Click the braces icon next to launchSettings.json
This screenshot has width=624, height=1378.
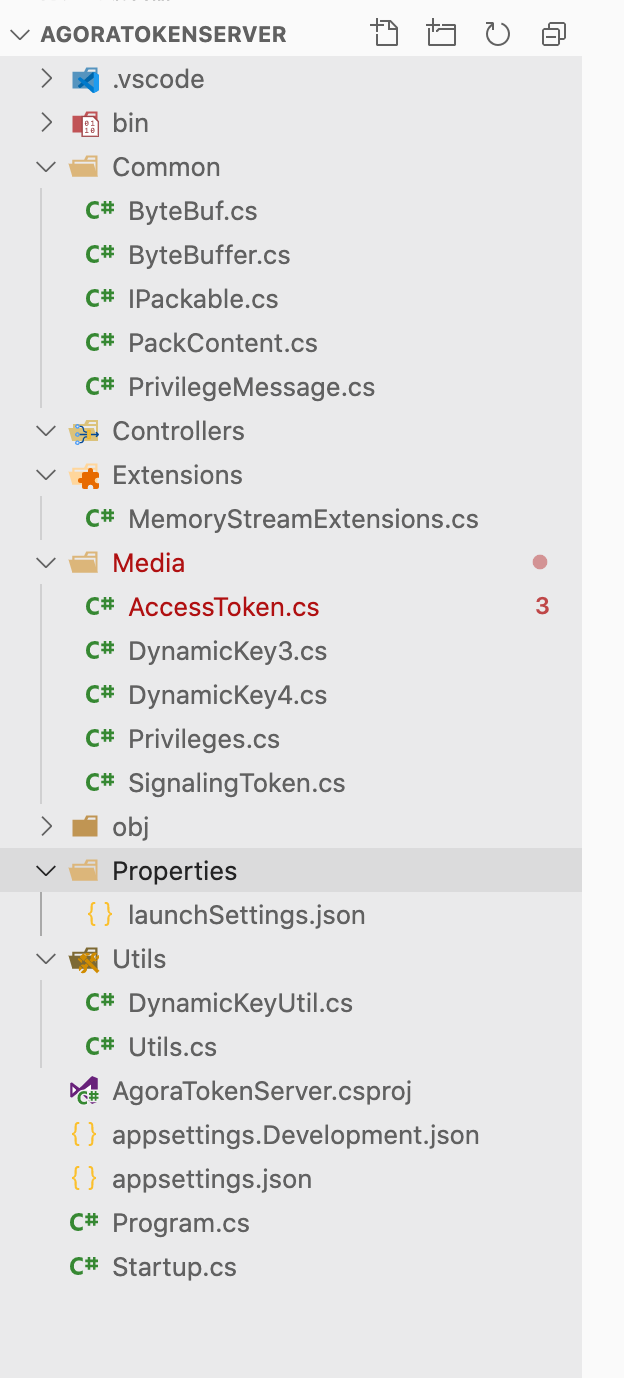tap(100, 914)
